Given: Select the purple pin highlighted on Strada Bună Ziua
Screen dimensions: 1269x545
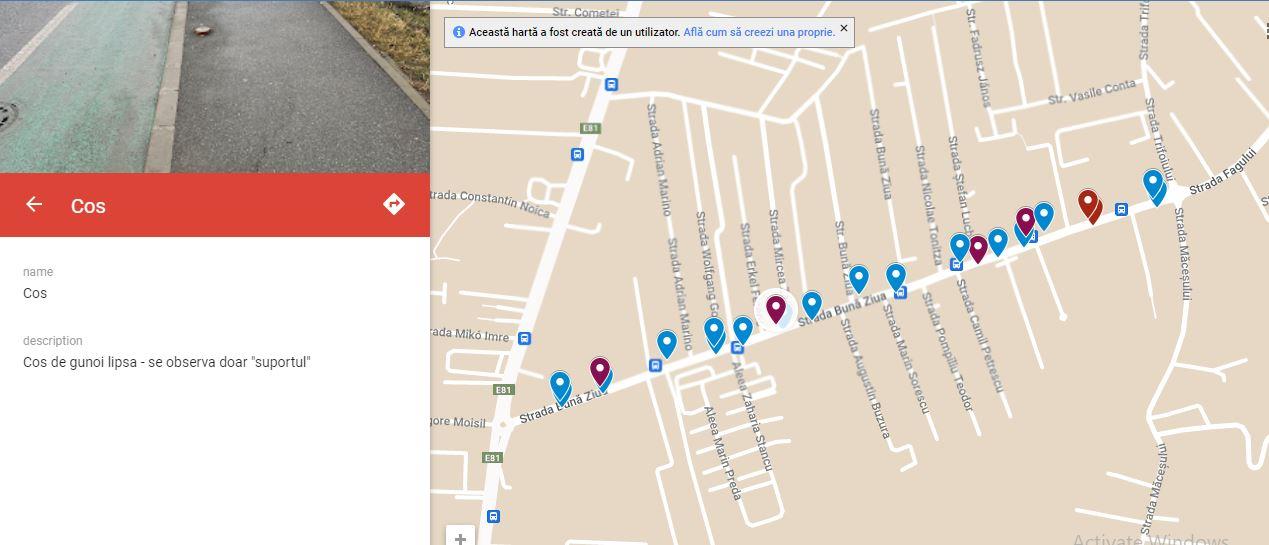Looking at the screenshot, I should coord(776,309).
